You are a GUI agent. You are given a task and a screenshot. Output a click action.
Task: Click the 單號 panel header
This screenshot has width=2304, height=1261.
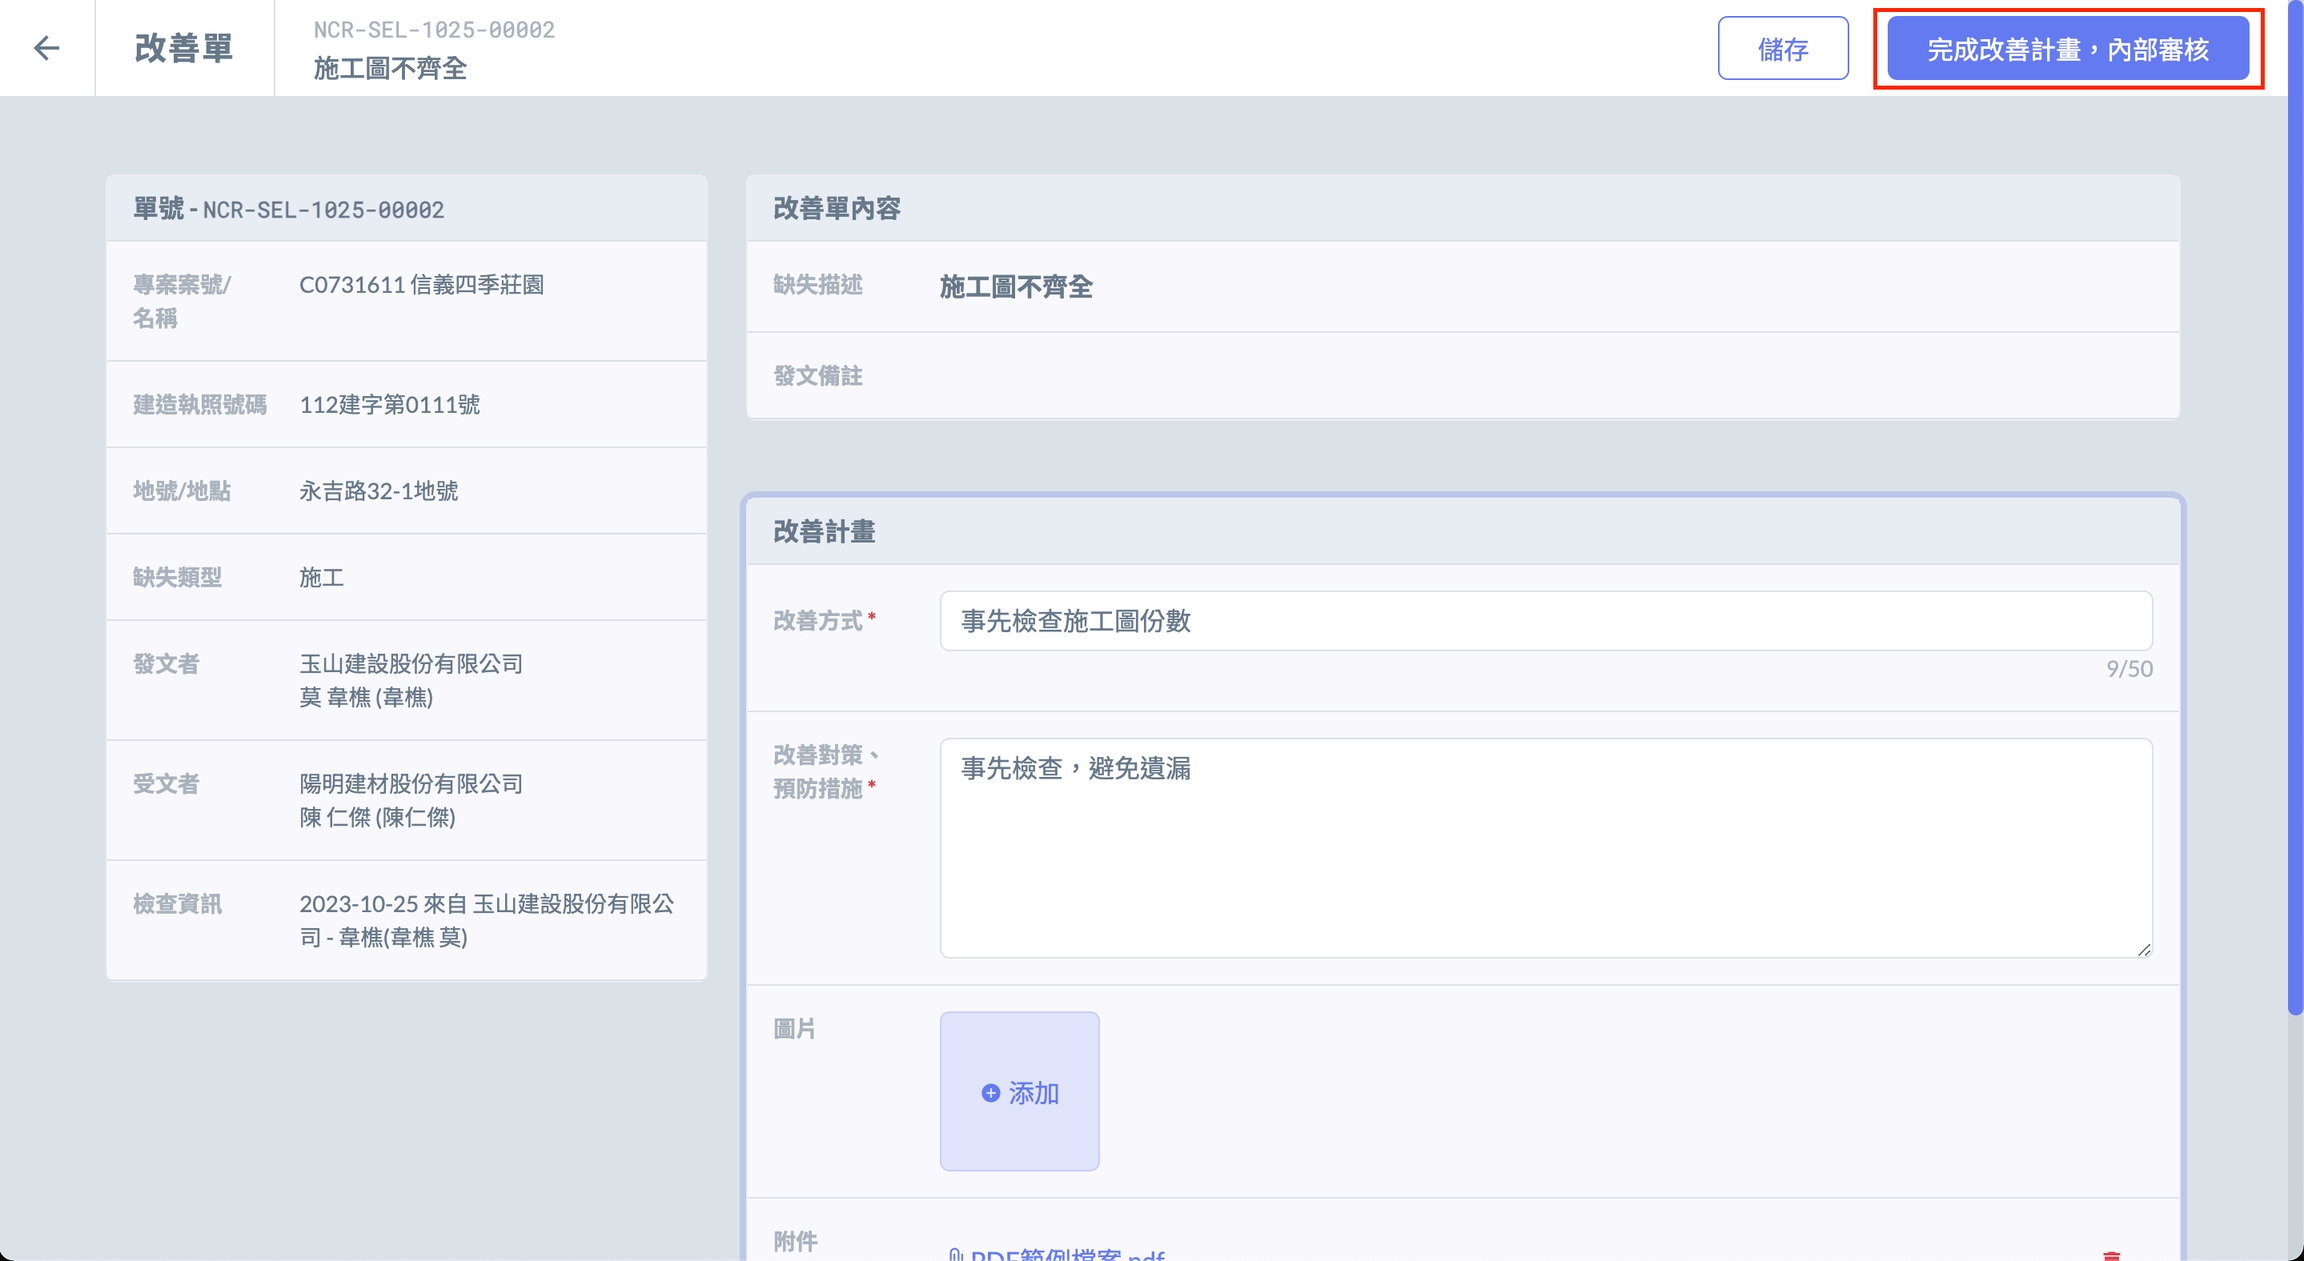click(288, 209)
